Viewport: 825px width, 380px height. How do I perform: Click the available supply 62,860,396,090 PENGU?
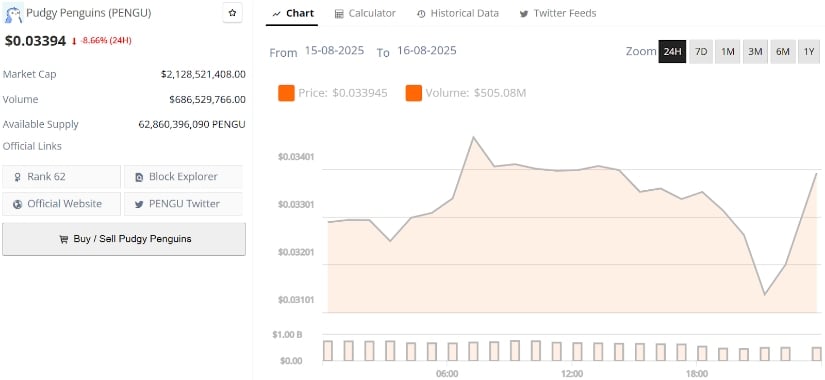coord(192,125)
